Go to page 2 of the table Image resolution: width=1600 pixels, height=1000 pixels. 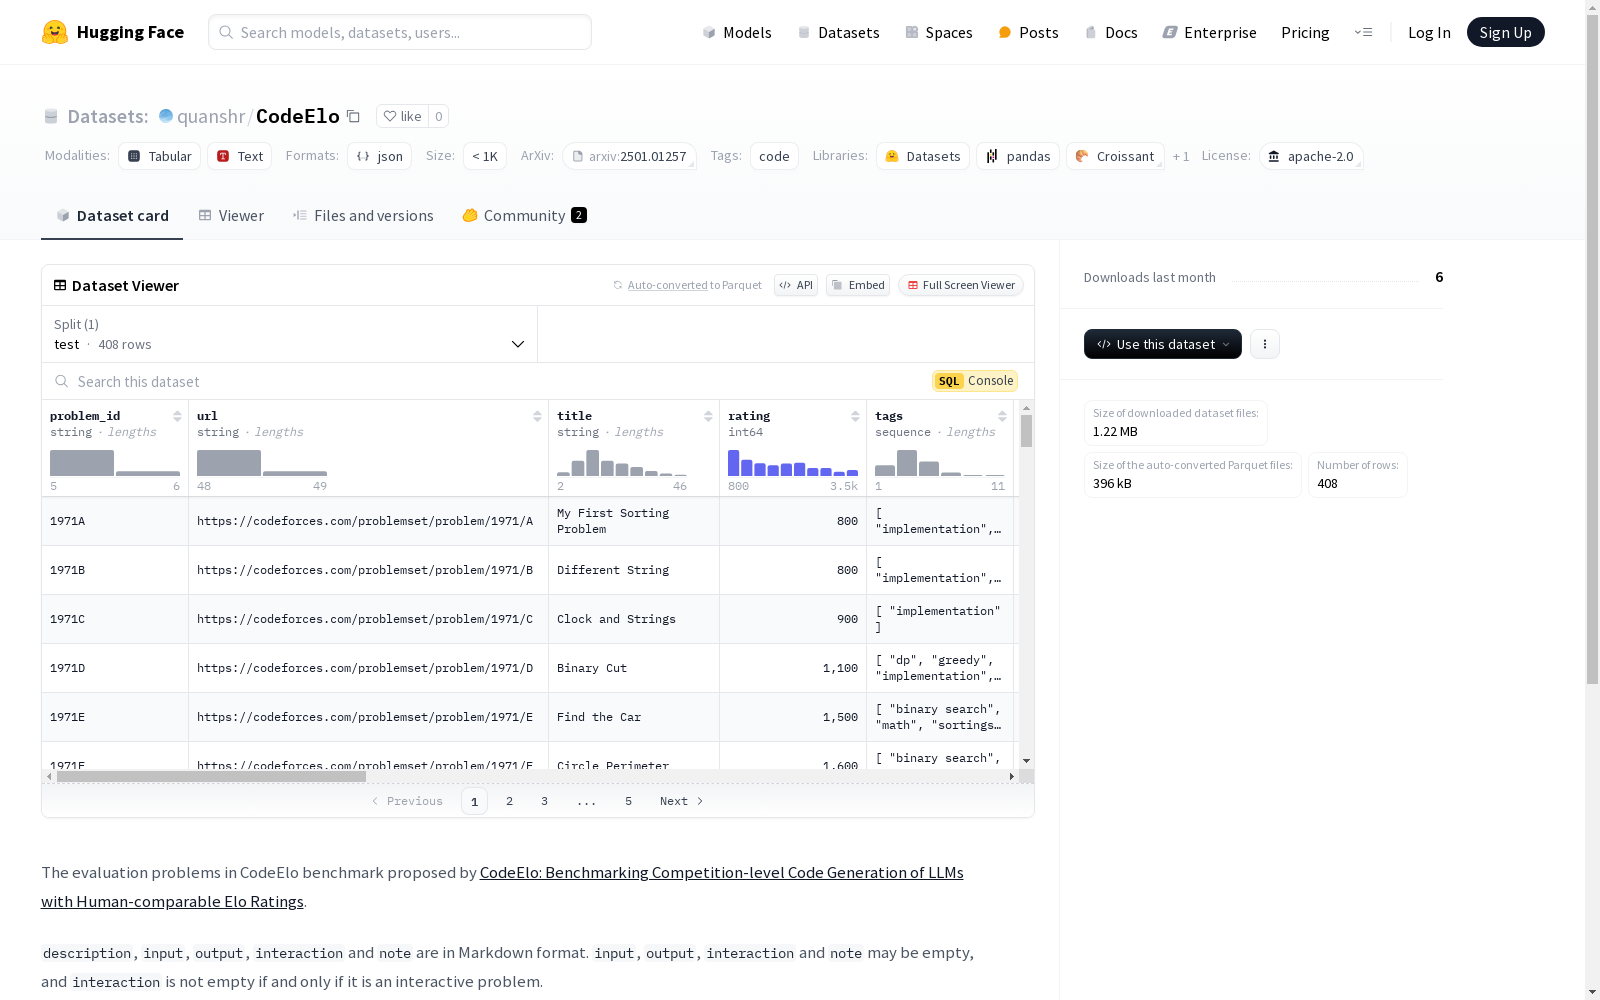click(x=509, y=801)
